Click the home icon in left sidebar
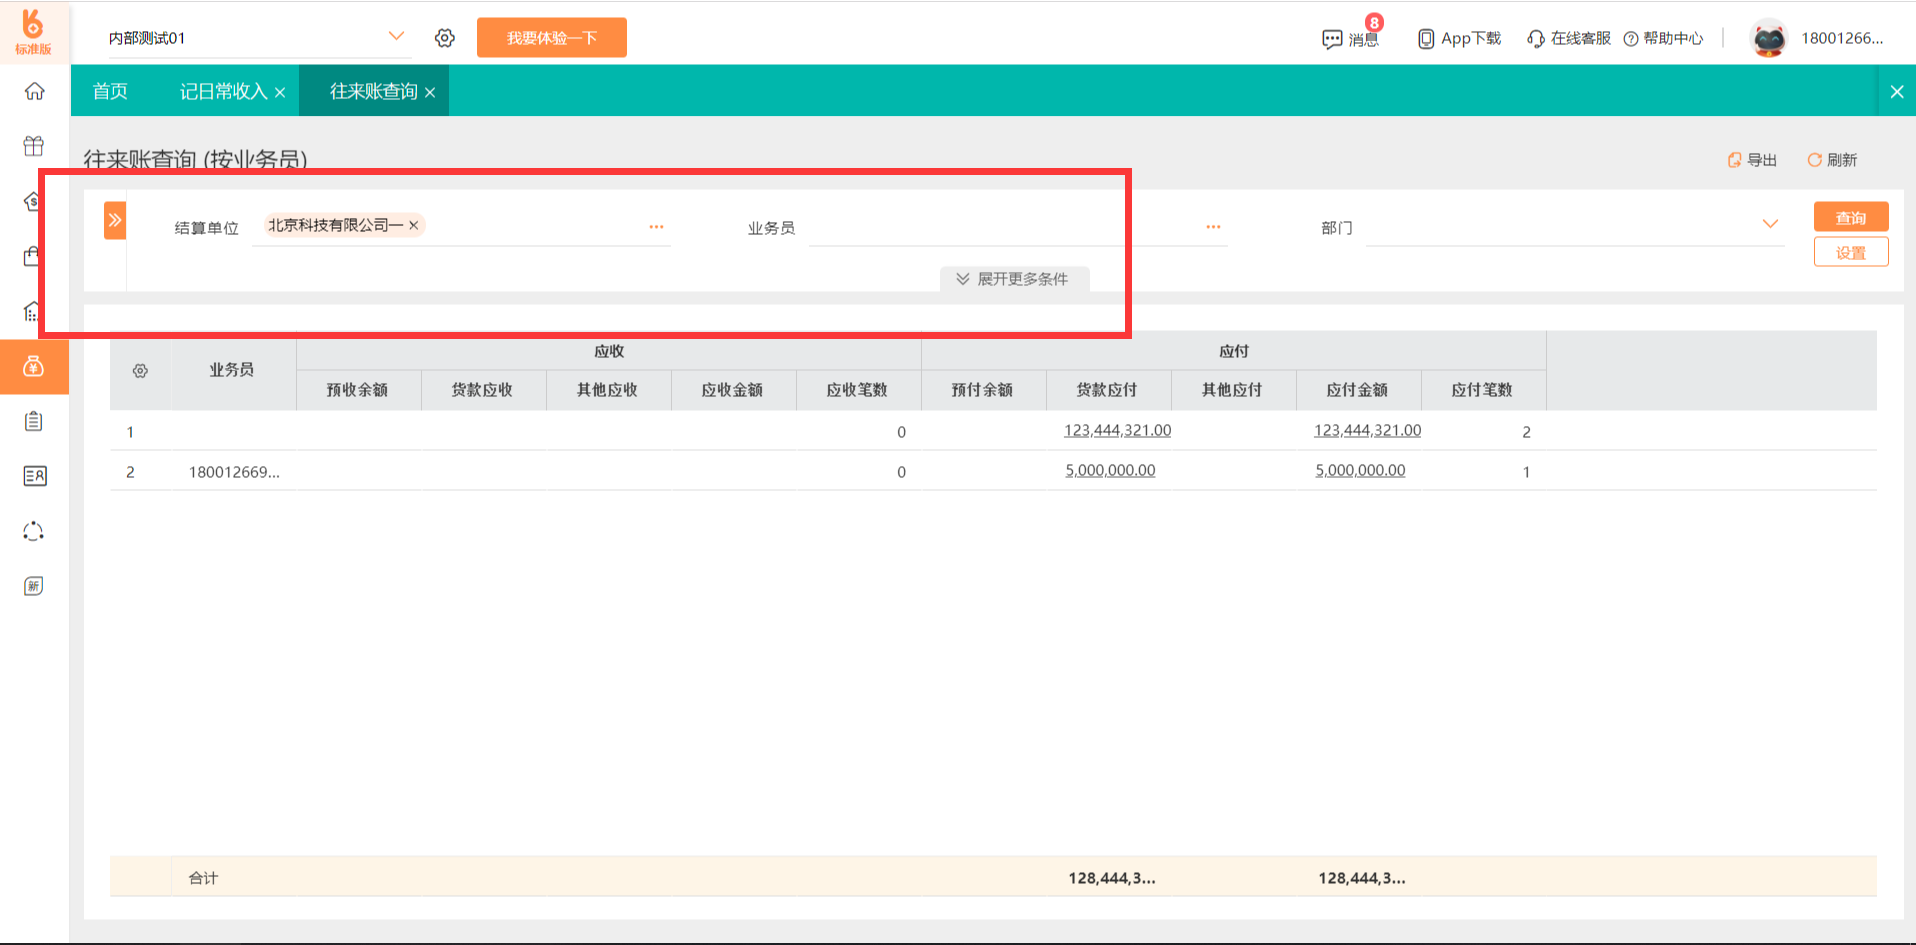Image resolution: width=1916 pixels, height=945 pixels. 34,92
